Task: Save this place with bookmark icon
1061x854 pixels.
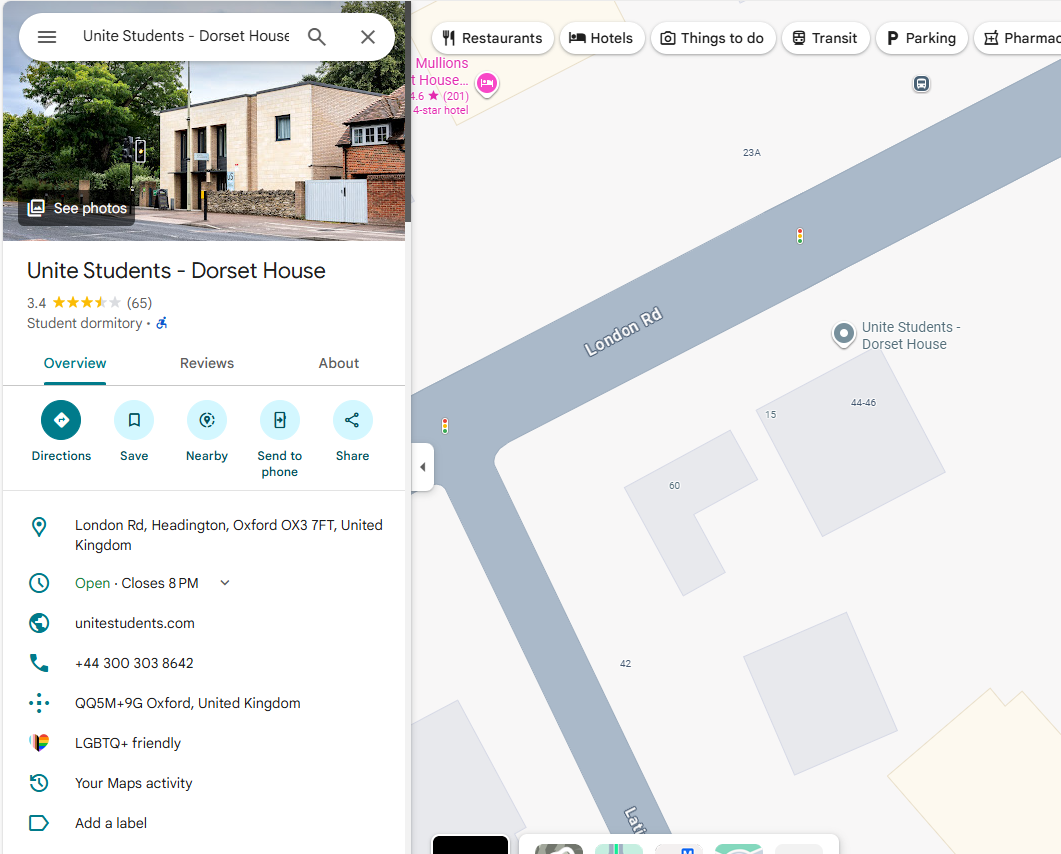Action: click(x=134, y=420)
